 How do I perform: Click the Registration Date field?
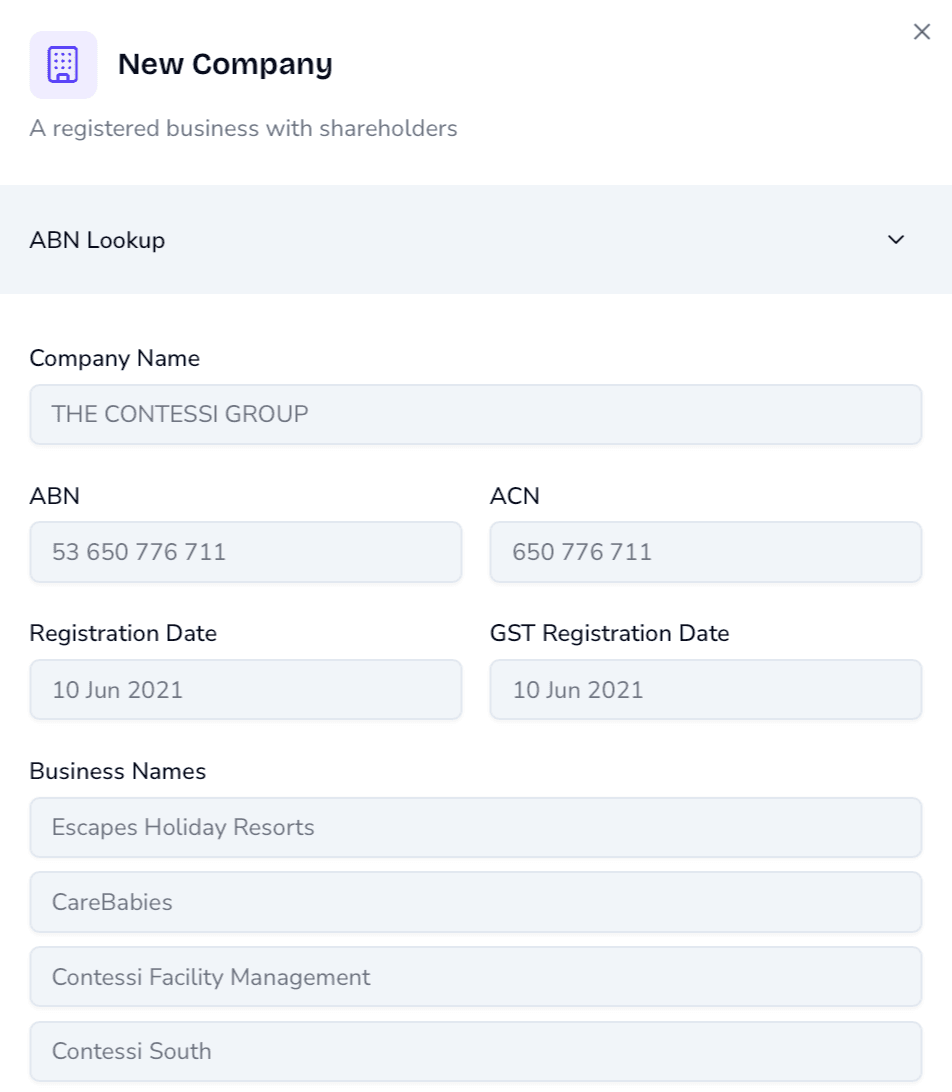(246, 689)
